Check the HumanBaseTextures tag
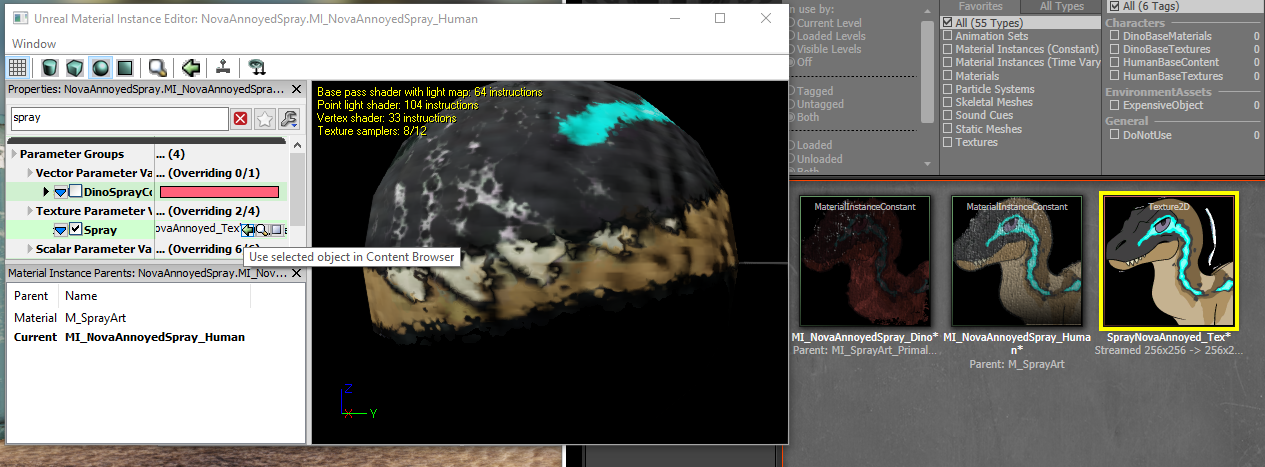Viewport: 1265px width, 467px height. (1114, 76)
